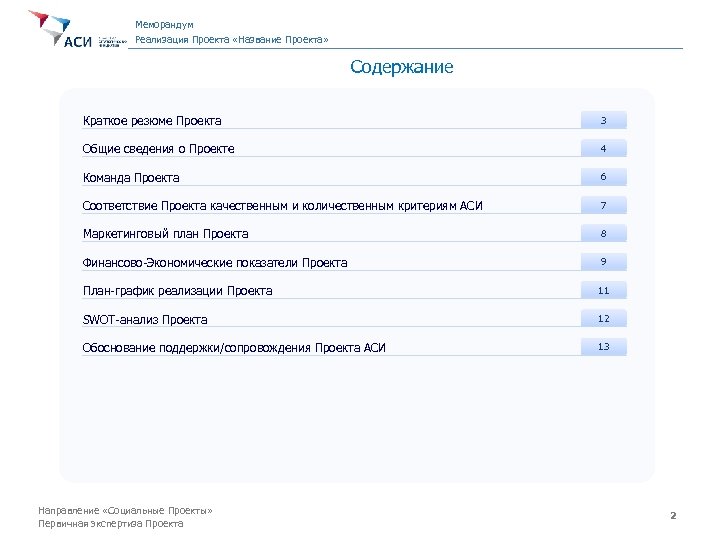The width and height of the screenshot is (720, 540).
Task: Click the 'Содержание' title
Action: [x=402, y=67]
